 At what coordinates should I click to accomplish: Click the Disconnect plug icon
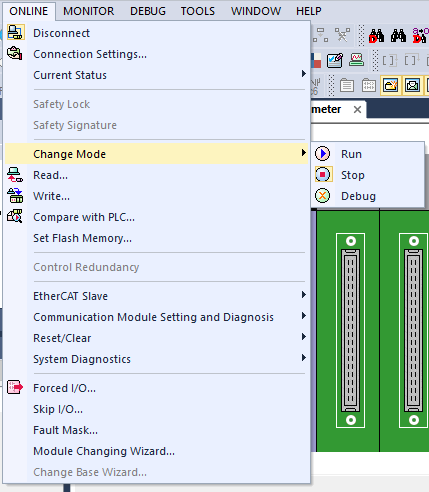(15, 33)
